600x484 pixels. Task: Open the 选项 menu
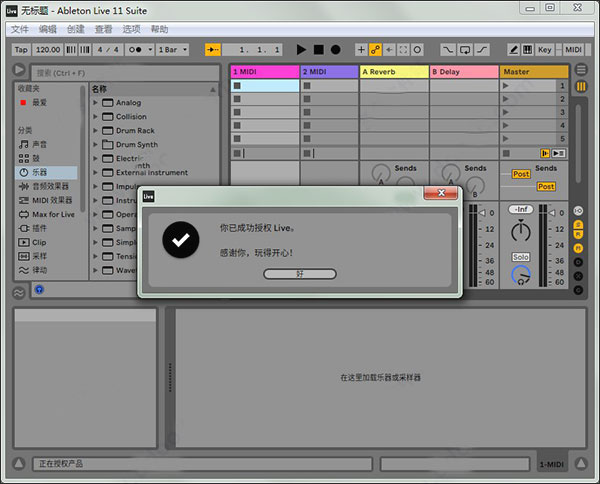[131, 29]
